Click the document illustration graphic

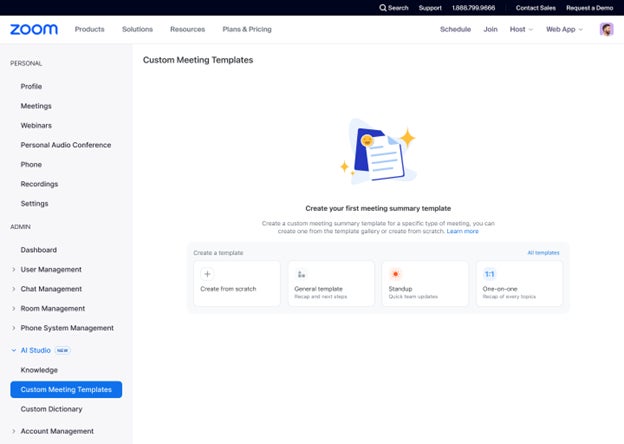[377, 153]
